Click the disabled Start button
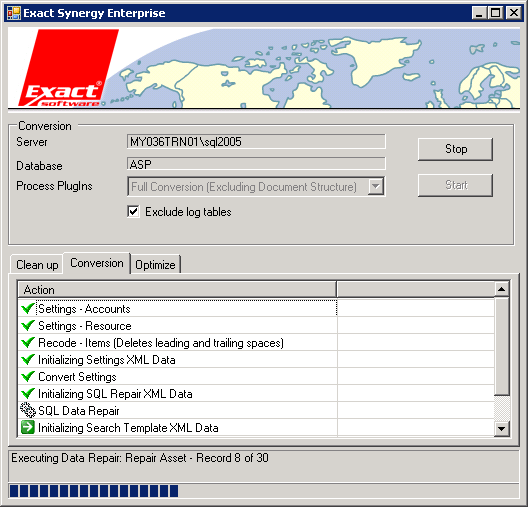 (455, 185)
